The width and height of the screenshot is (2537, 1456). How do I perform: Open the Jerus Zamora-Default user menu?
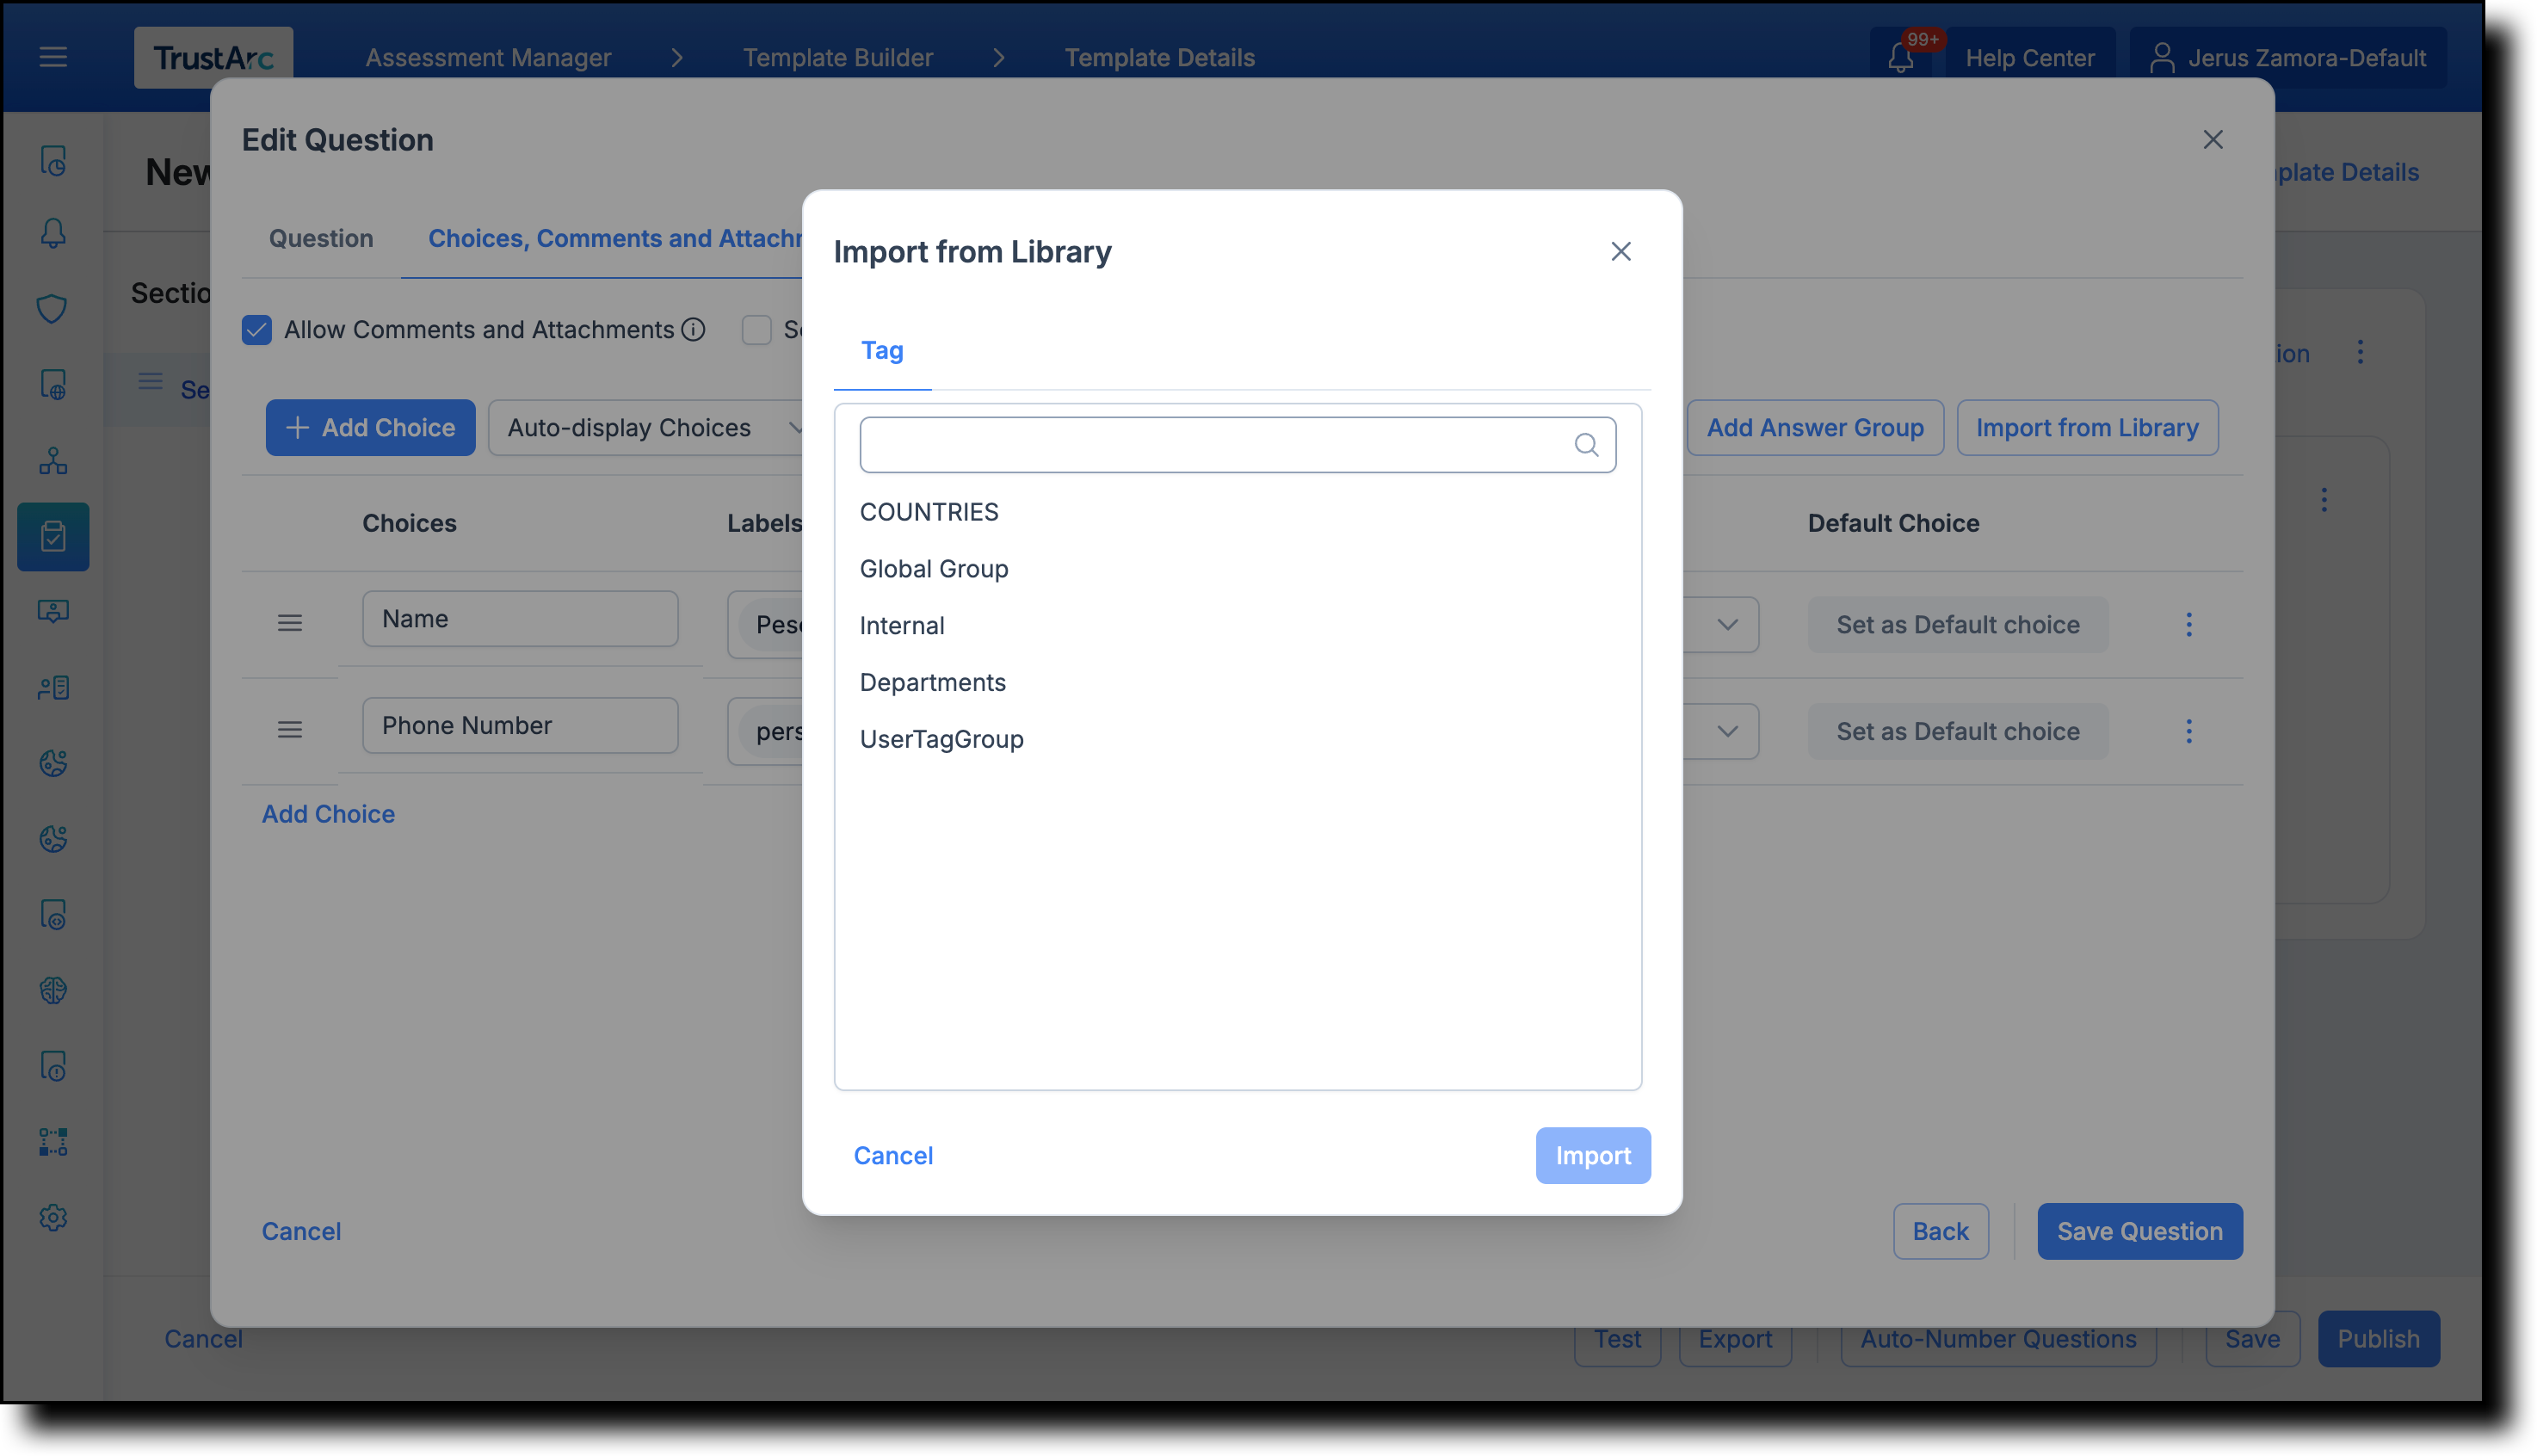pos(2288,58)
